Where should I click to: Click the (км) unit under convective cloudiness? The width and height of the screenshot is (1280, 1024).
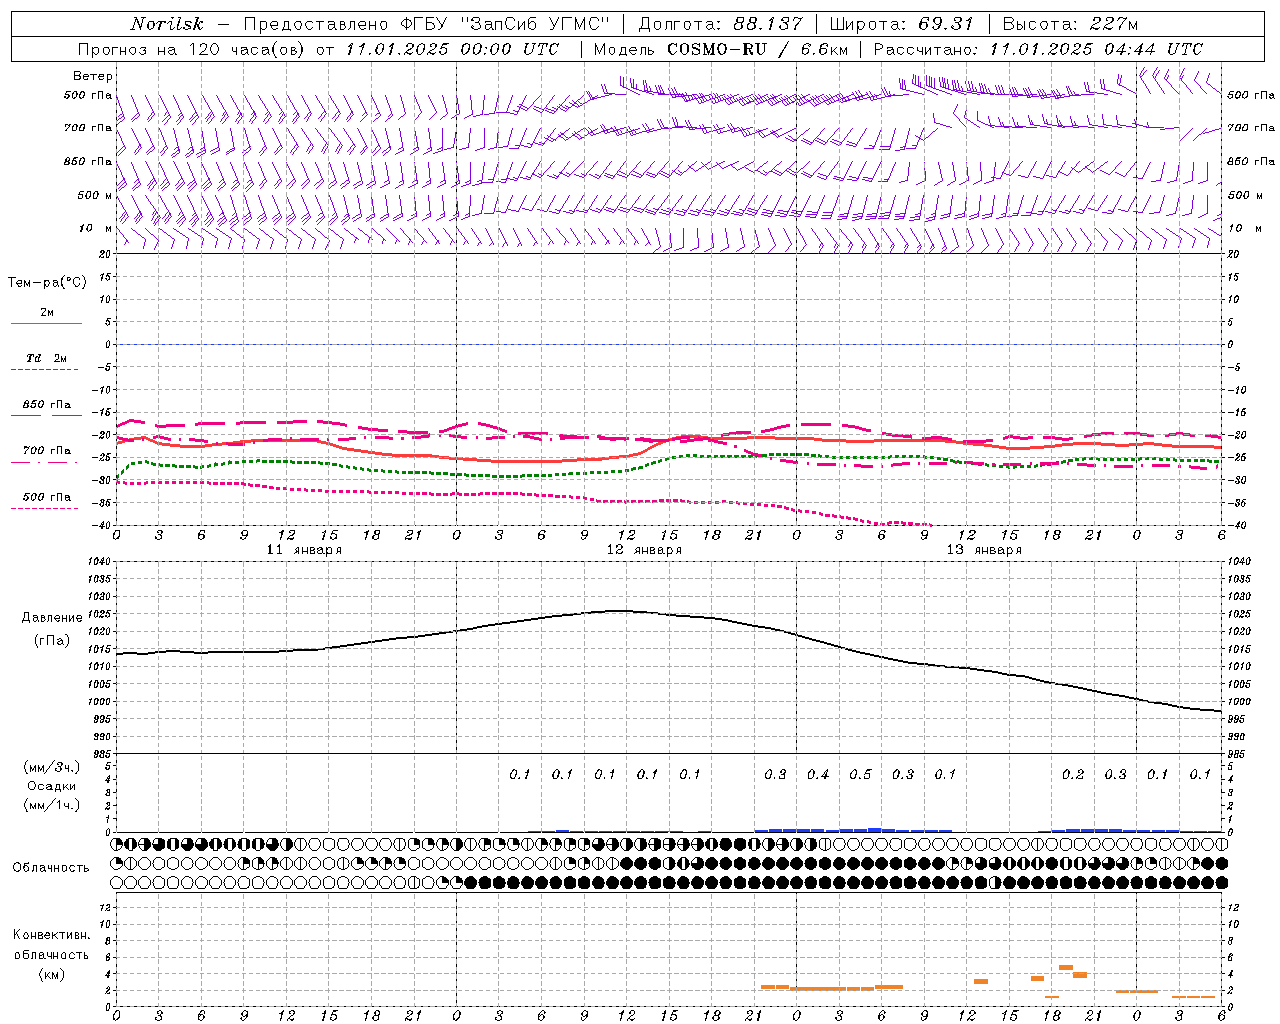[51, 974]
